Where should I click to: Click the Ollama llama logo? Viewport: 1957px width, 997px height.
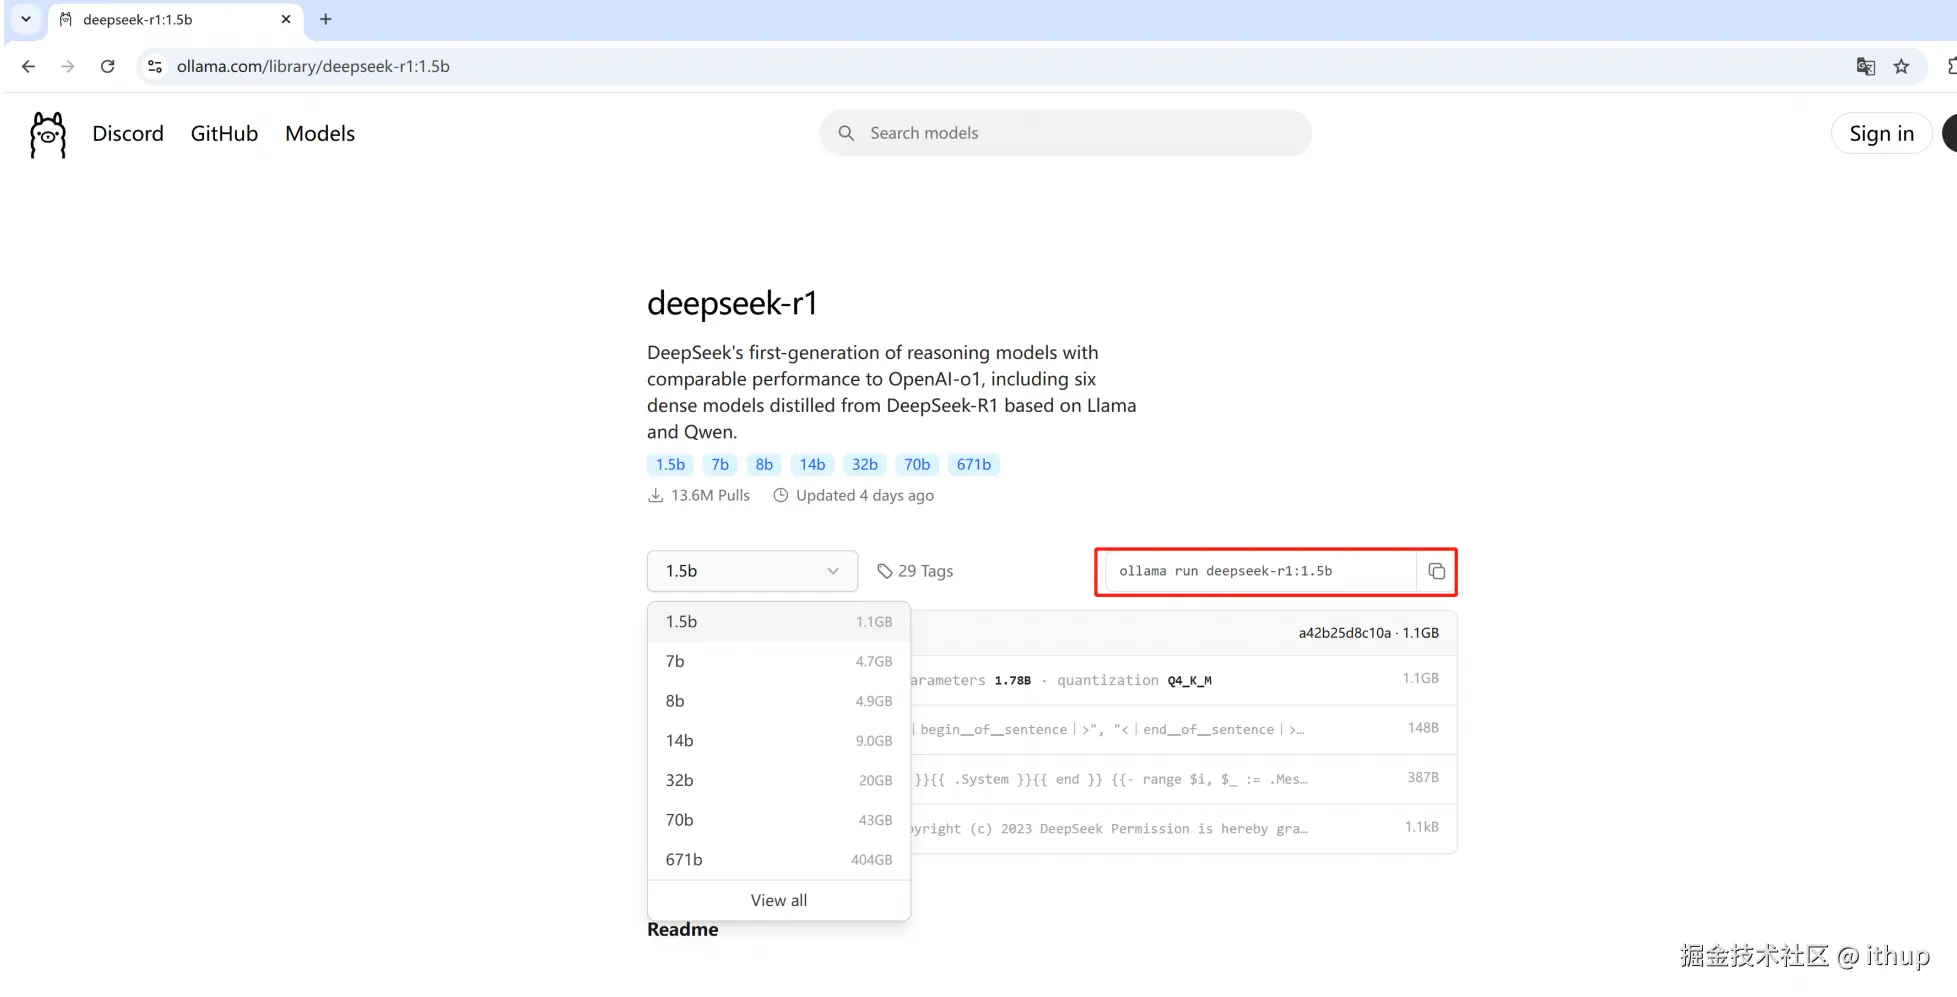pyautogui.click(x=48, y=134)
